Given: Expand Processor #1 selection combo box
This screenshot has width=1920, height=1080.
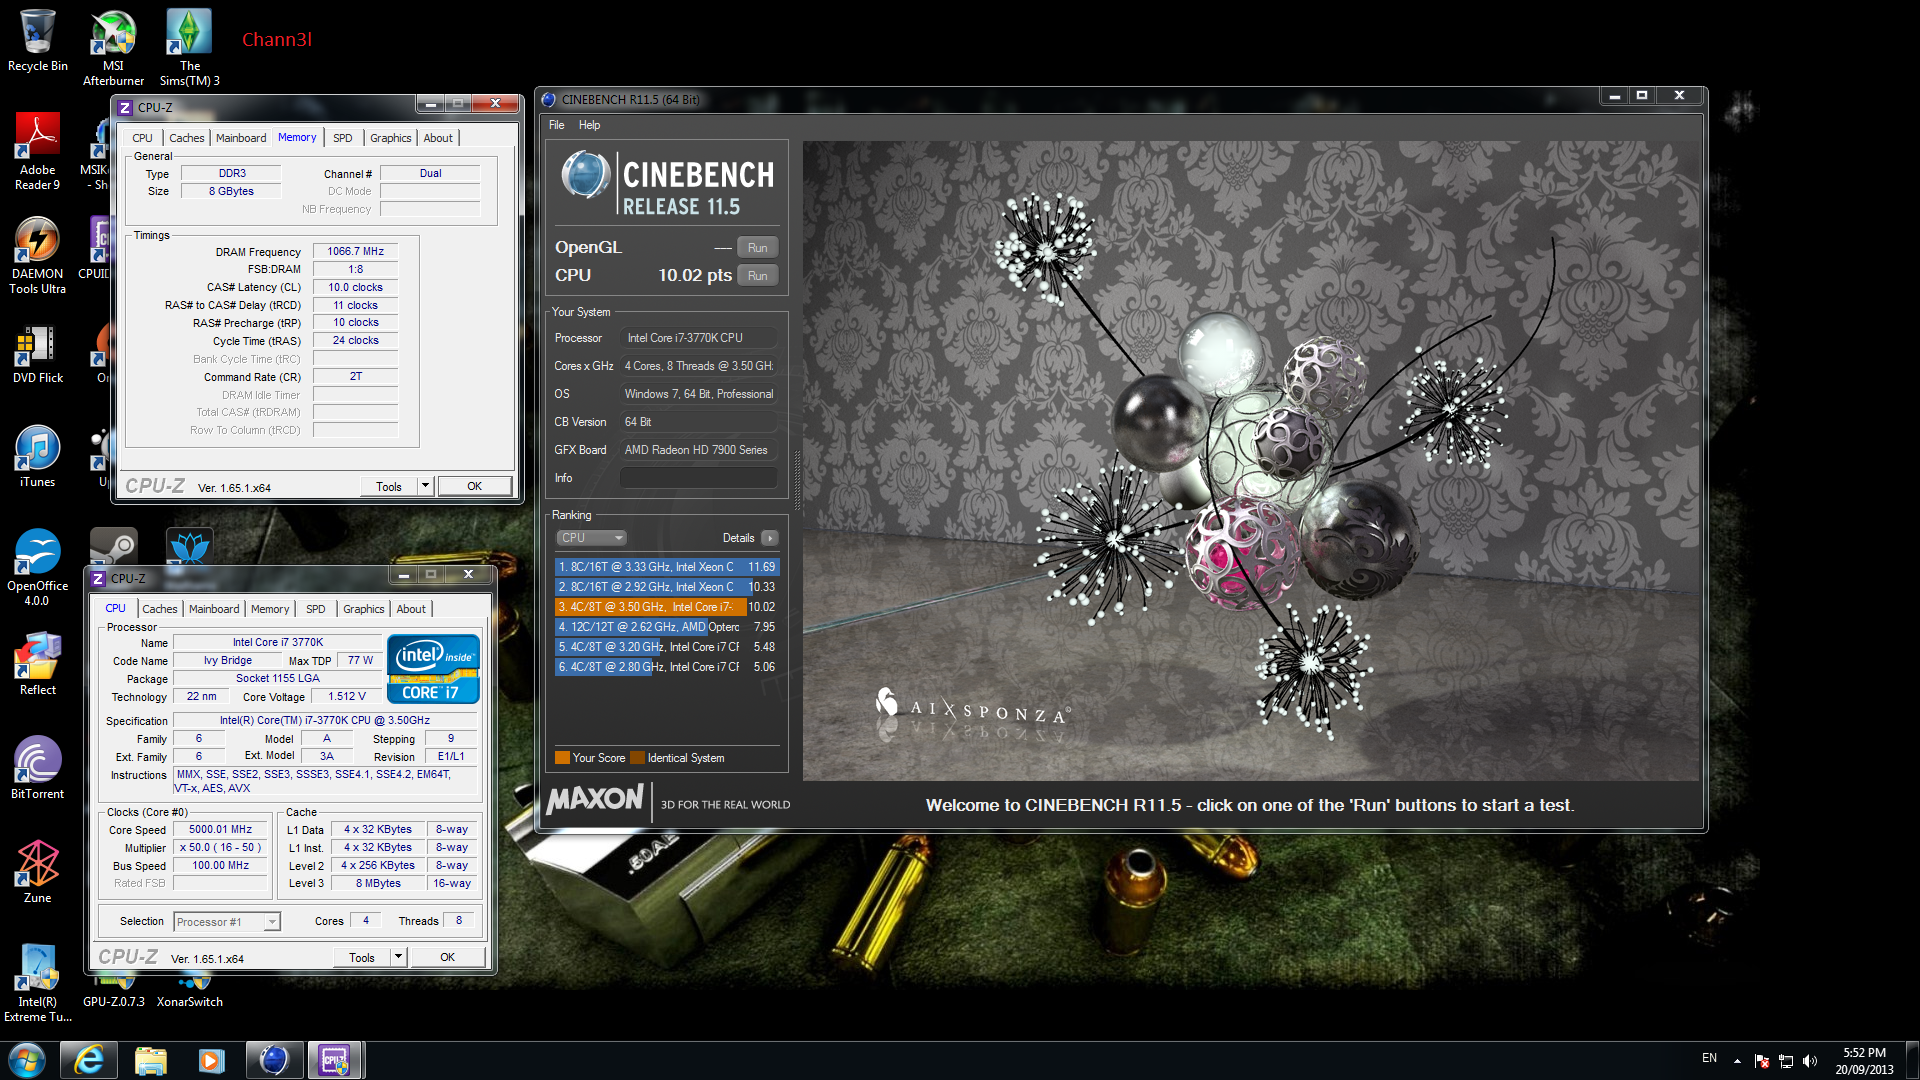Looking at the screenshot, I should (227, 922).
